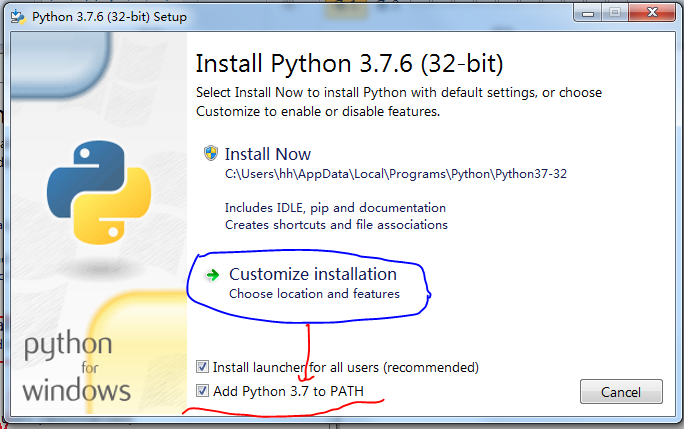
Task: Click the green arrow next to Customize installation
Action: click(212, 275)
